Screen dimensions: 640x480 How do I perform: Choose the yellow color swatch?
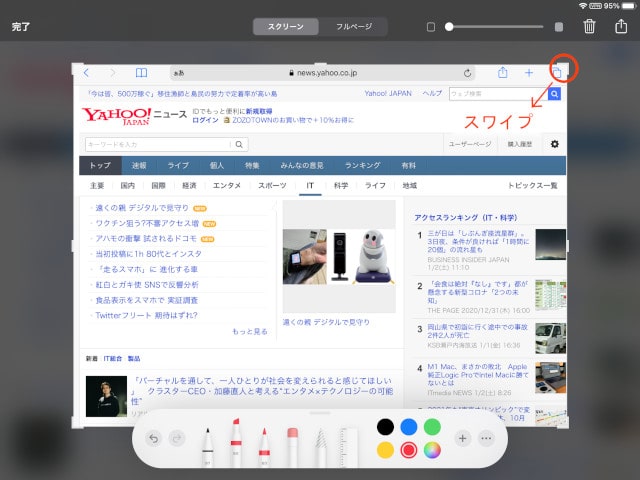[x=385, y=450]
